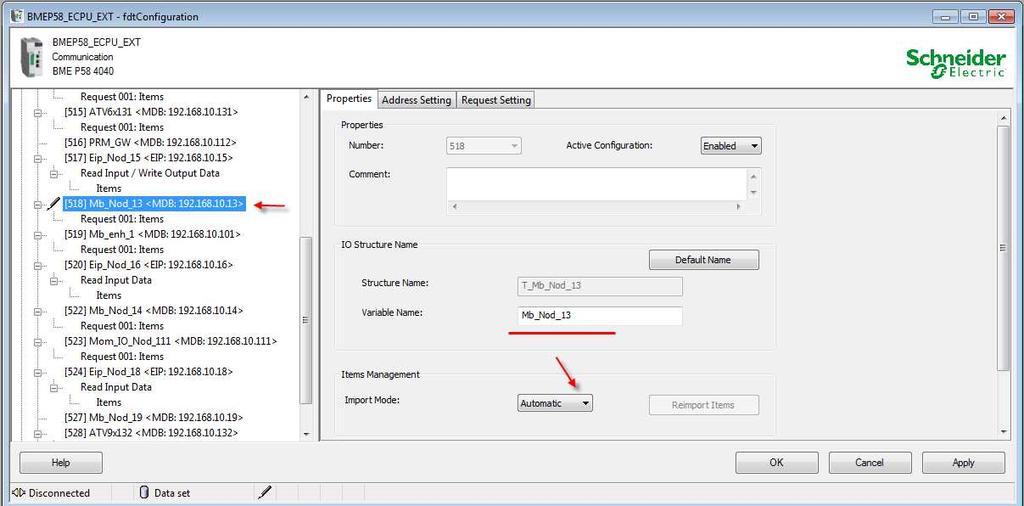Select [517] Eip_Nod_15 tree item
1024x506 pixels.
(148, 158)
